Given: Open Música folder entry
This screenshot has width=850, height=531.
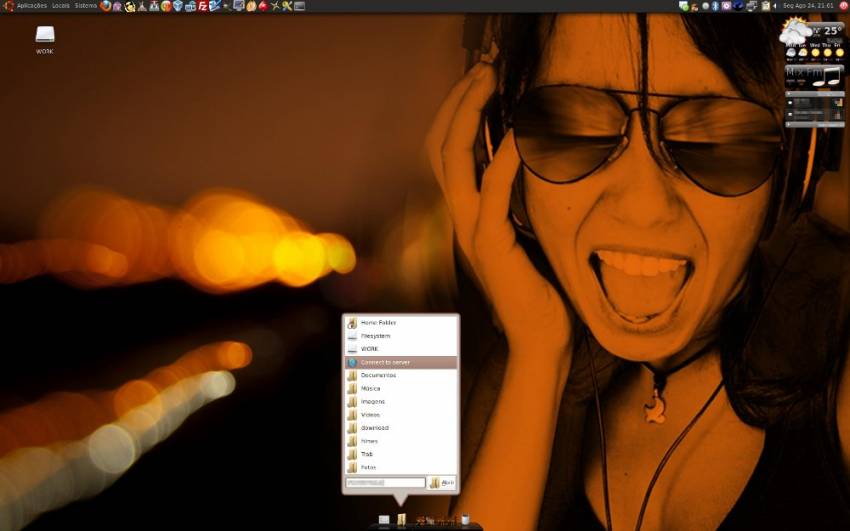Looking at the screenshot, I should pyautogui.click(x=401, y=388).
